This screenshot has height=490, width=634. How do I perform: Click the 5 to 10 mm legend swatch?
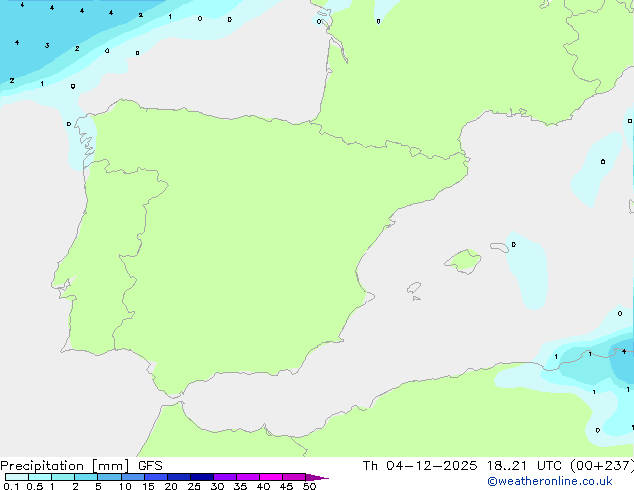[110, 477]
